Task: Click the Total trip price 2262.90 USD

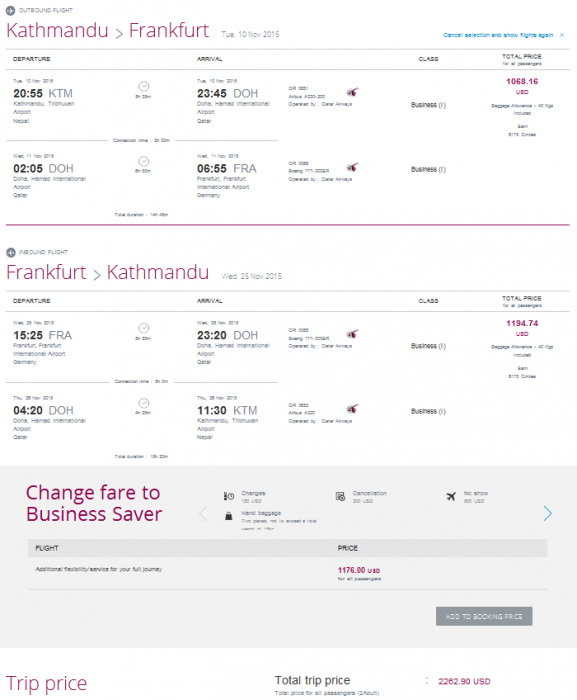Action: click(x=464, y=681)
